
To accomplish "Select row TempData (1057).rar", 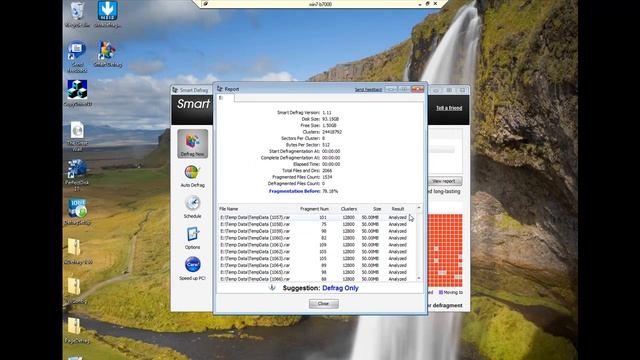I will 316,218.
